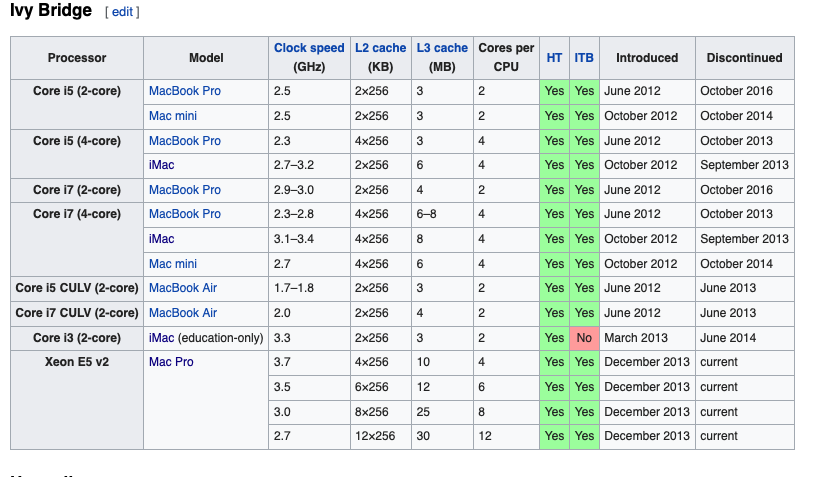Open the L3 cache header link

pyautogui.click(x=442, y=48)
